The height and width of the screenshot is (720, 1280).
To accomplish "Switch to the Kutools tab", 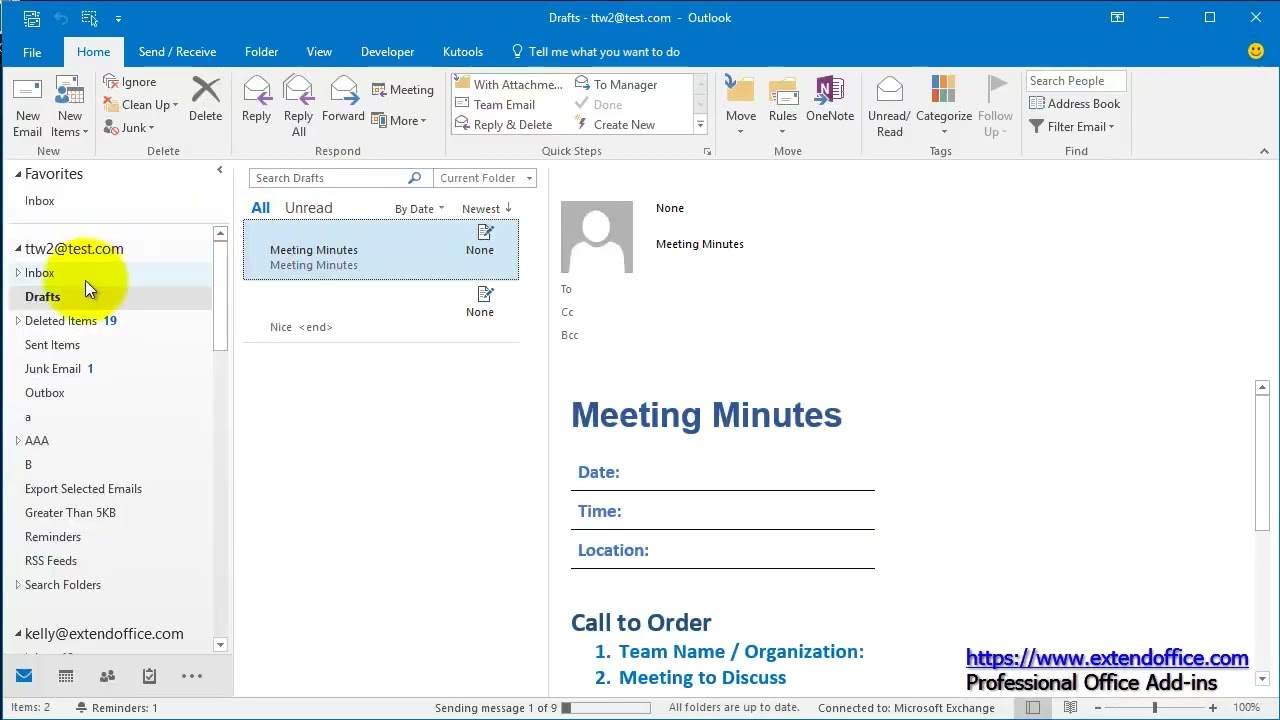I will tap(462, 52).
